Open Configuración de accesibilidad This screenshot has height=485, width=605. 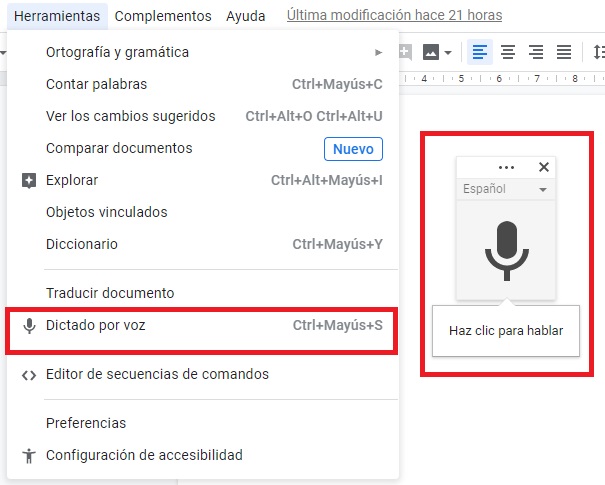point(144,455)
